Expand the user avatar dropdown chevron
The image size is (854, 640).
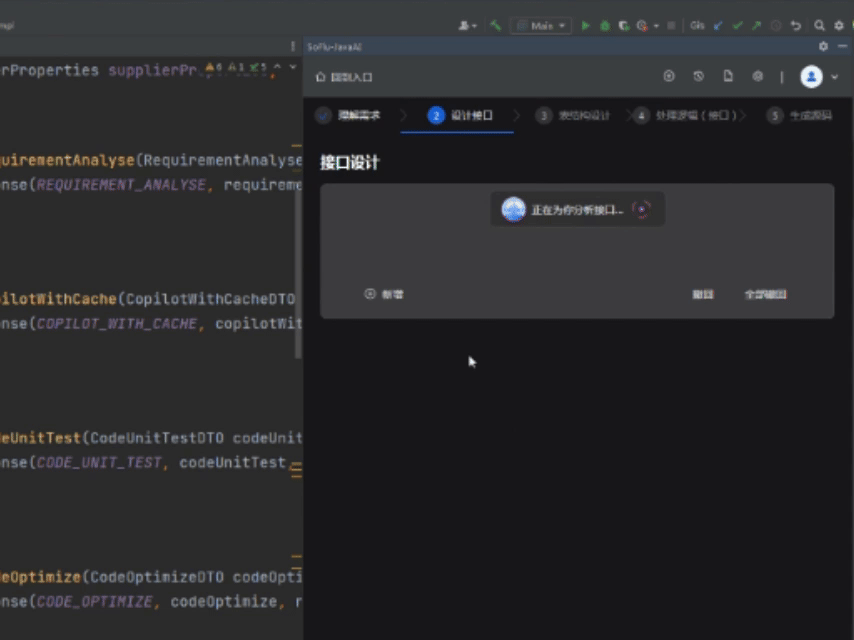[835, 77]
